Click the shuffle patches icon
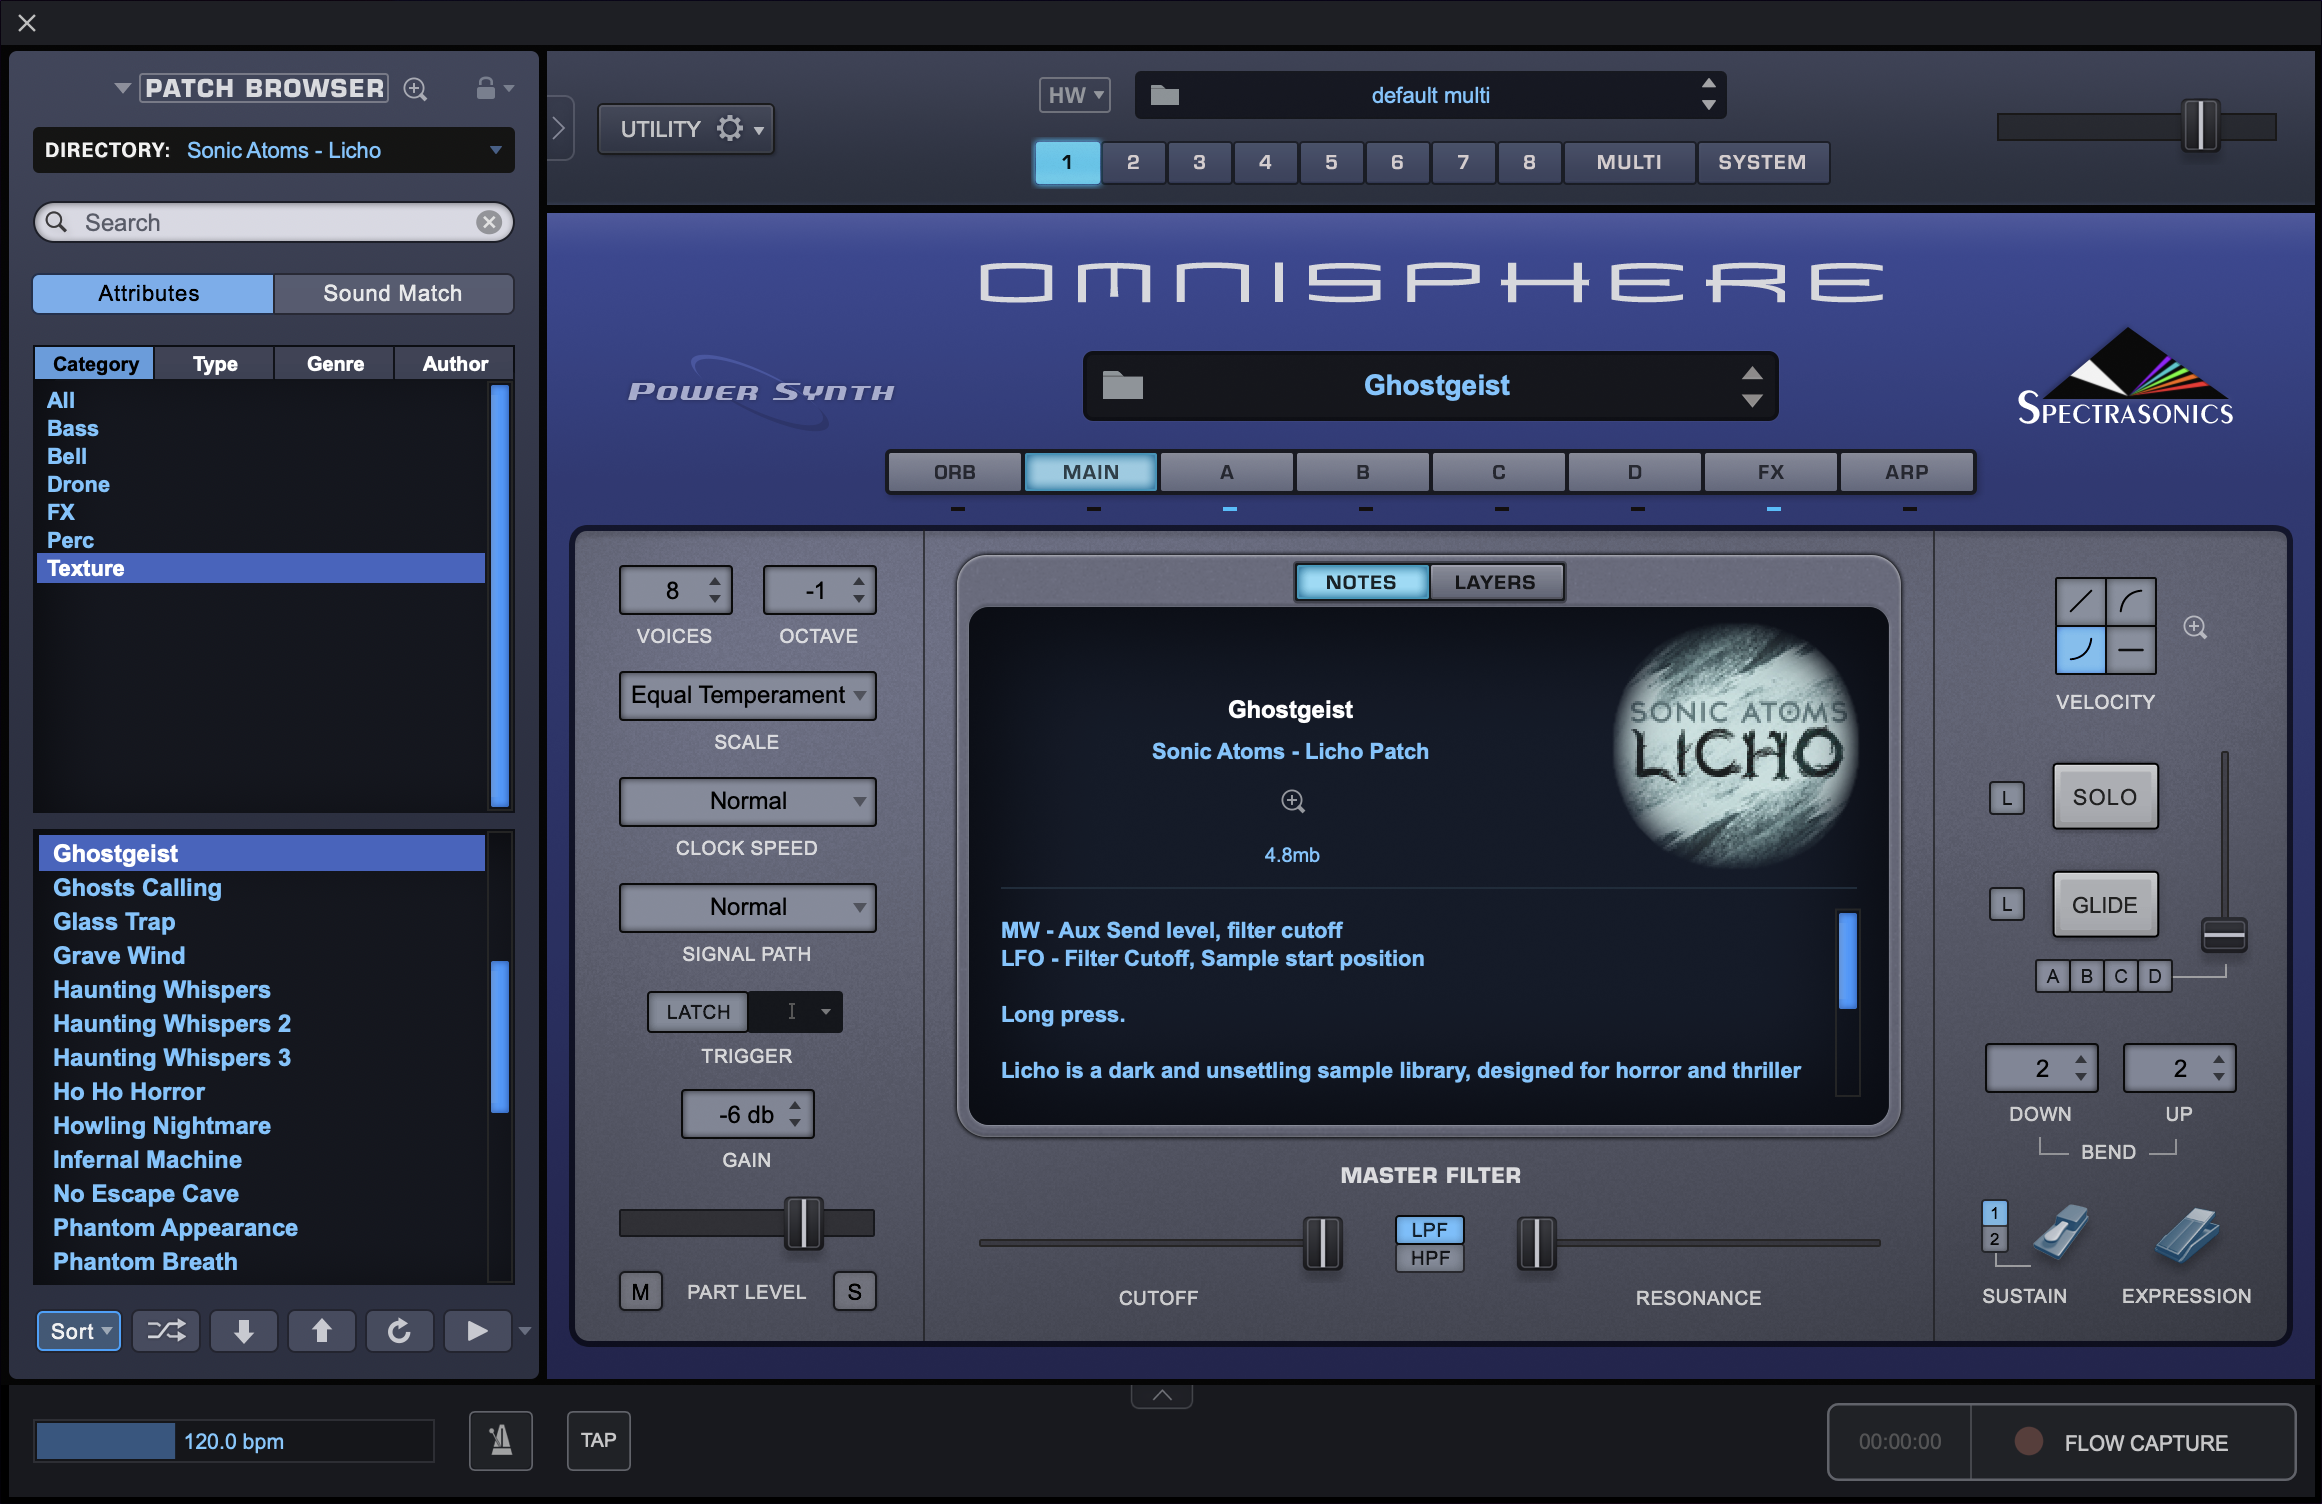This screenshot has height=1504, width=2322. pyautogui.click(x=166, y=1331)
